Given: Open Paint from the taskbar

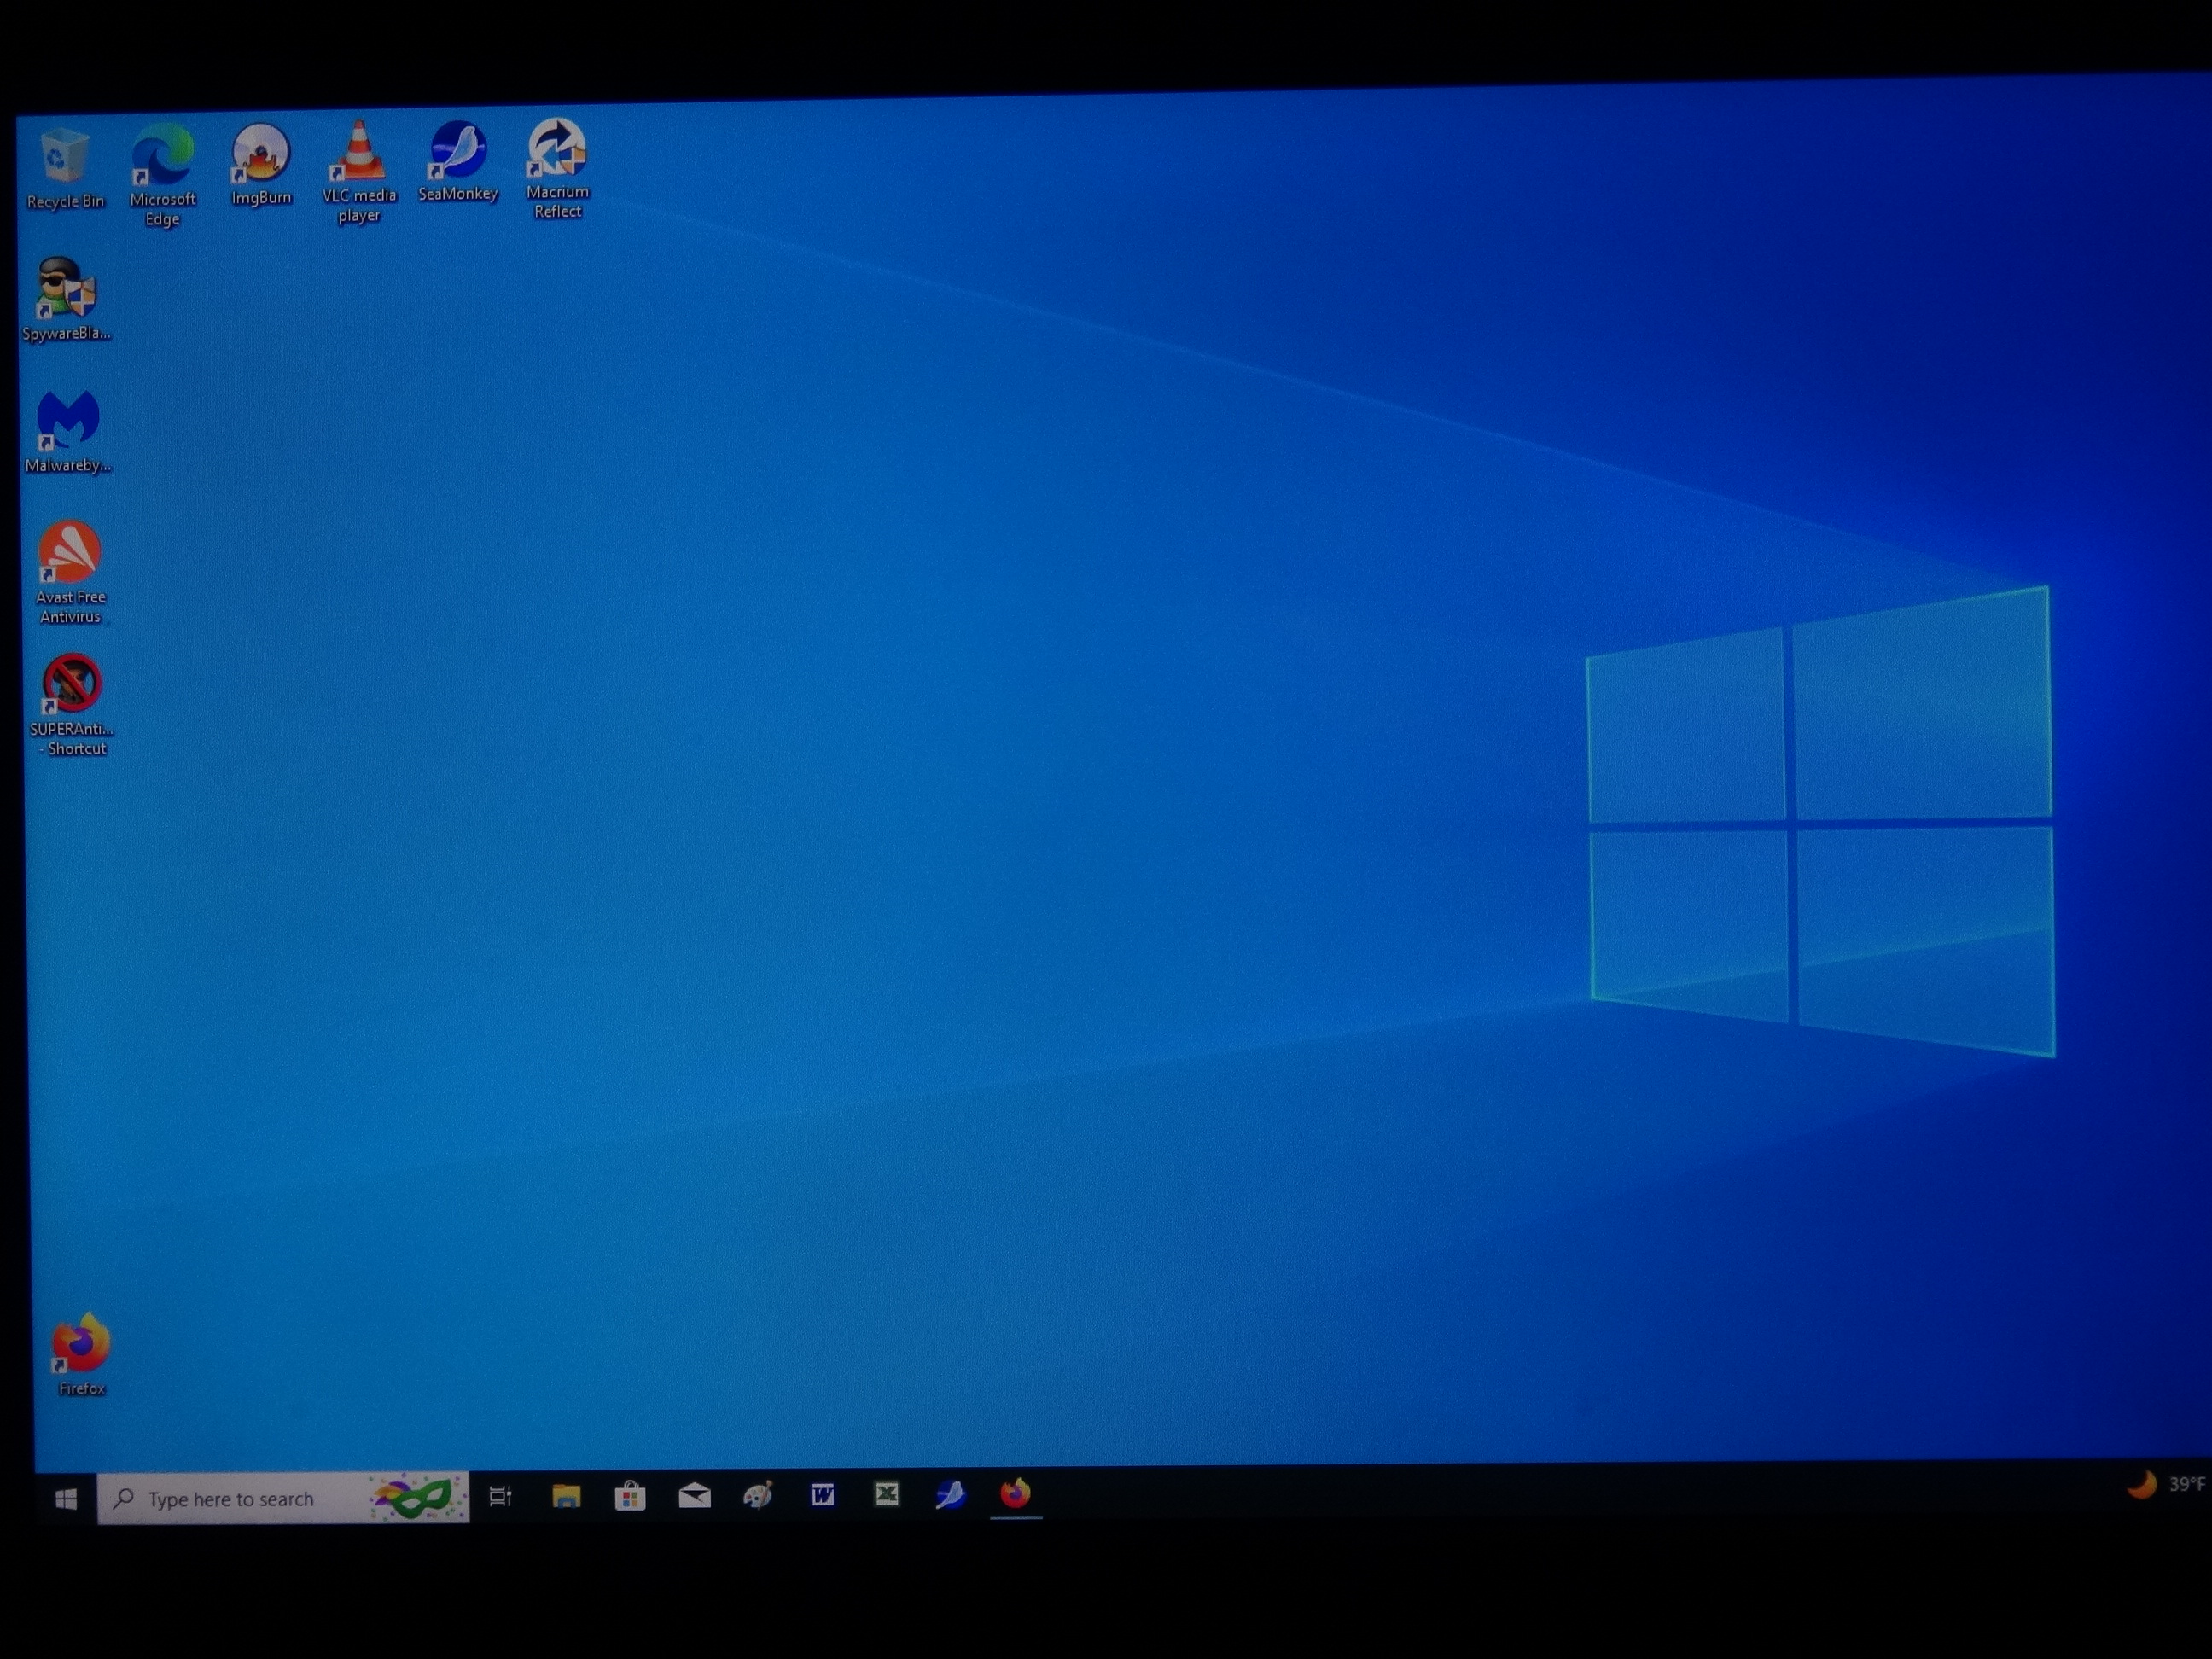Looking at the screenshot, I should tap(758, 1495).
